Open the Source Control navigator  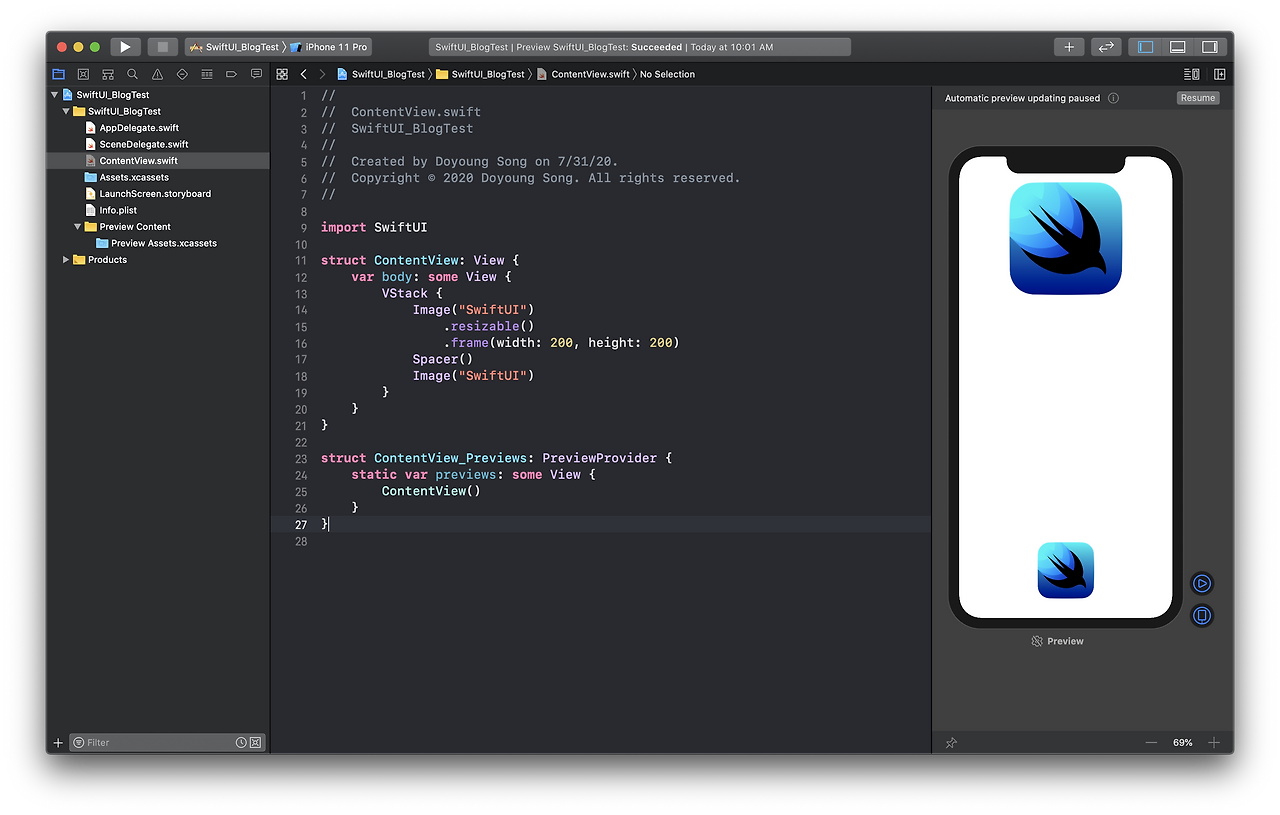click(83, 74)
